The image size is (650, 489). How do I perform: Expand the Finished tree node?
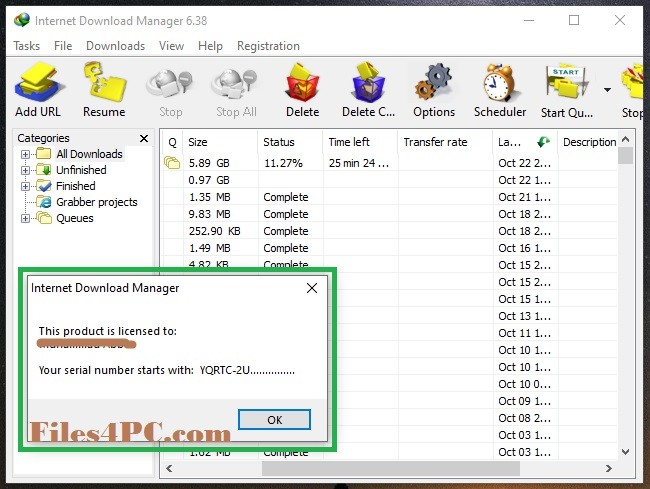click(x=25, y=186)
